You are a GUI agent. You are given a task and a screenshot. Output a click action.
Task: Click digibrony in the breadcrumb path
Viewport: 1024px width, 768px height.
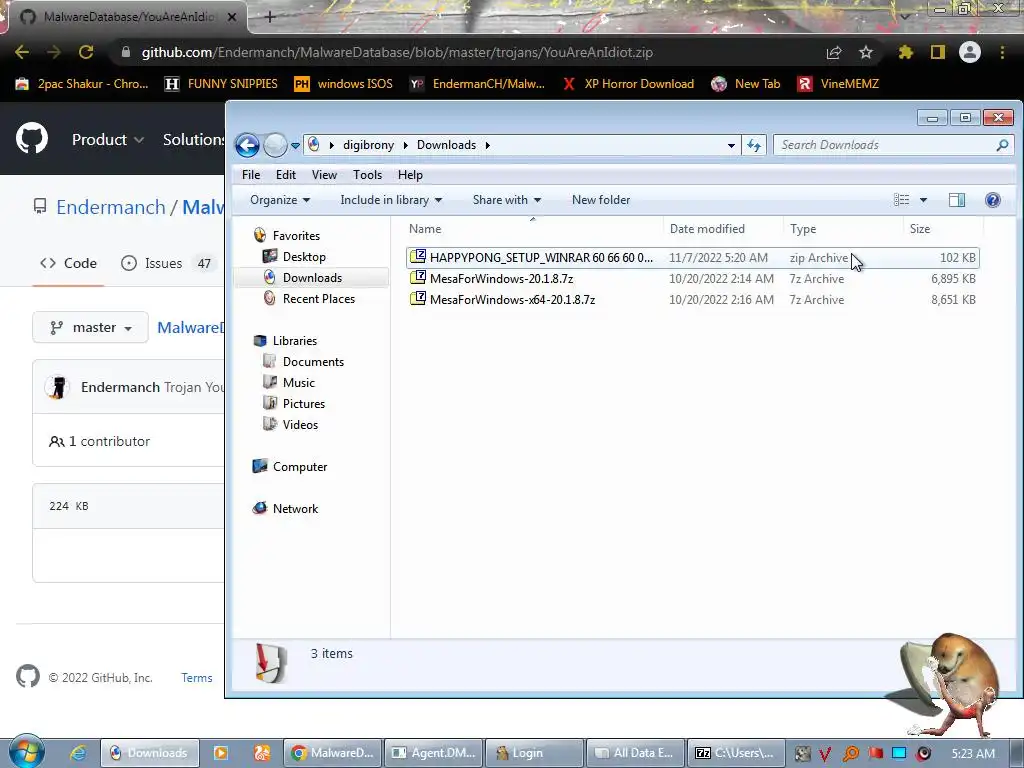point(368,145)
